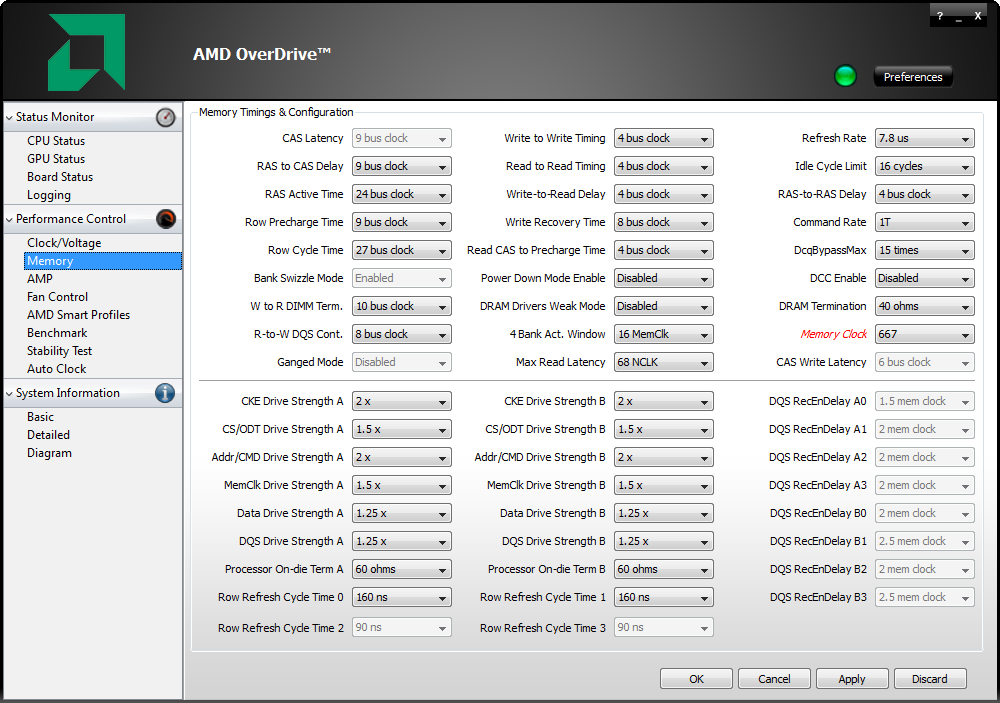Select the Memory sidebar item
The width and height of the screenshot is (1000, 703).
point(103,261)
